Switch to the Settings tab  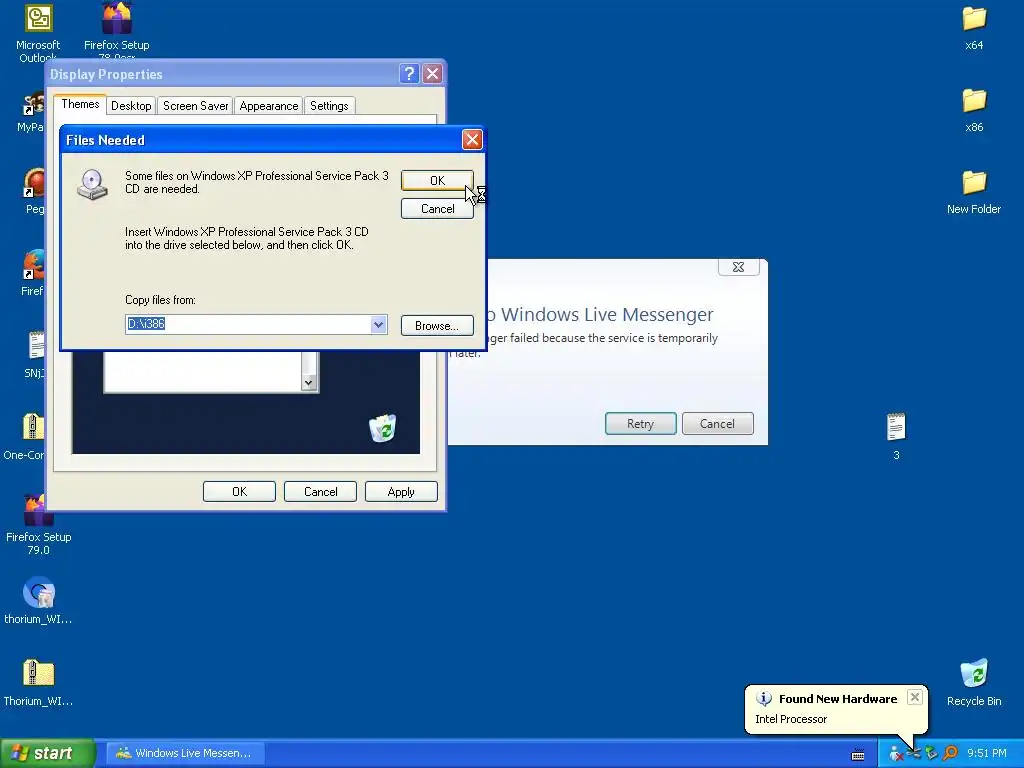coord(329,106)
